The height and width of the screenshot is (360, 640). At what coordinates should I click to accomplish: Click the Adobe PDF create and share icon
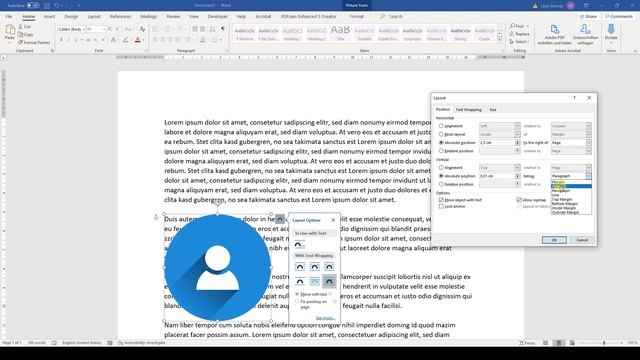pyautogui.click(x=554, y=30)
